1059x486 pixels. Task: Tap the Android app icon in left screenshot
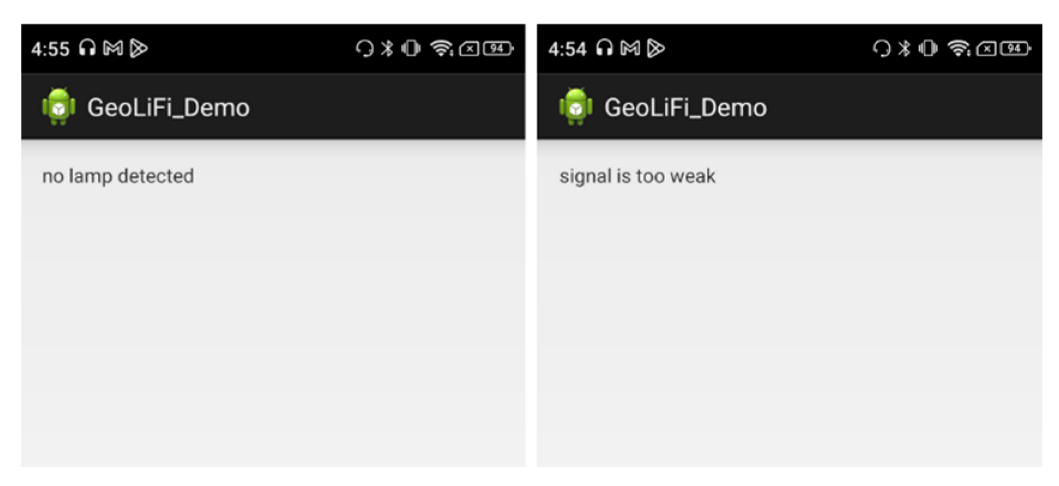pyautogui.click(x=59, y=107)
